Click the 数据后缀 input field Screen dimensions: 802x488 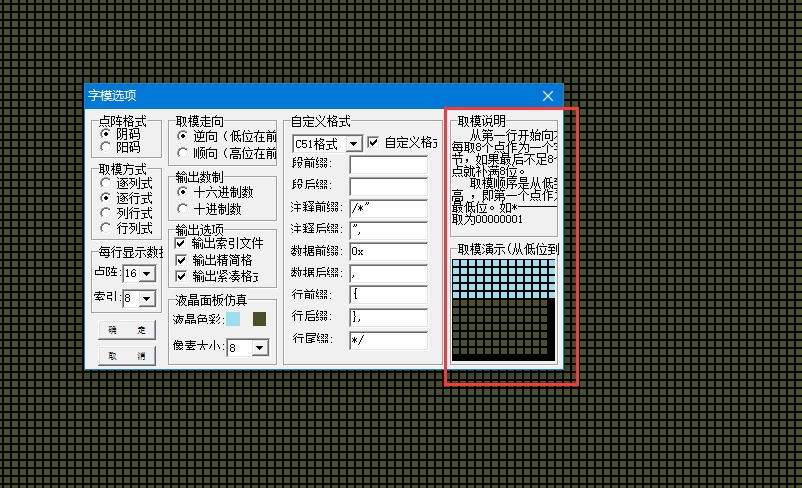pyautogui.click(x=389, y=274)
